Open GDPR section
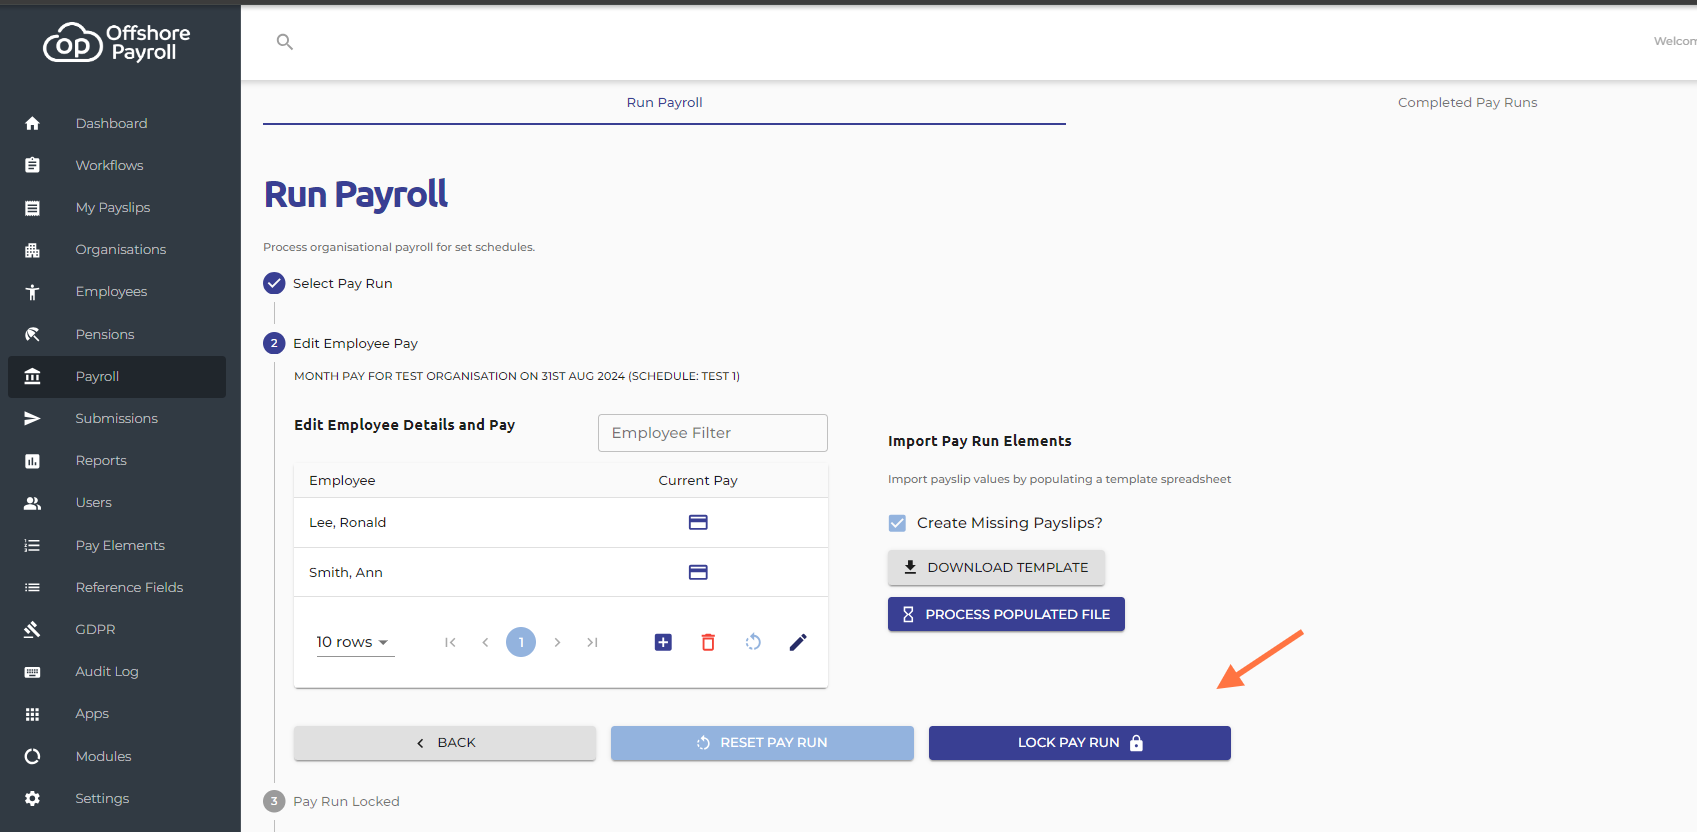Image resolution: width=1697 pixels, height=832 pixels. (x=117, y=629)
